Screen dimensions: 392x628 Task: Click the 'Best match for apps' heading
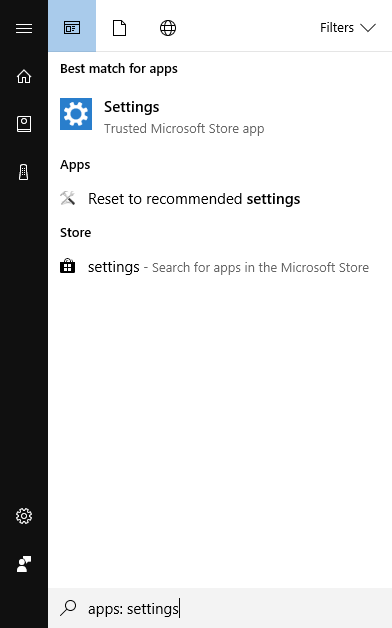[x=119, y=68]
